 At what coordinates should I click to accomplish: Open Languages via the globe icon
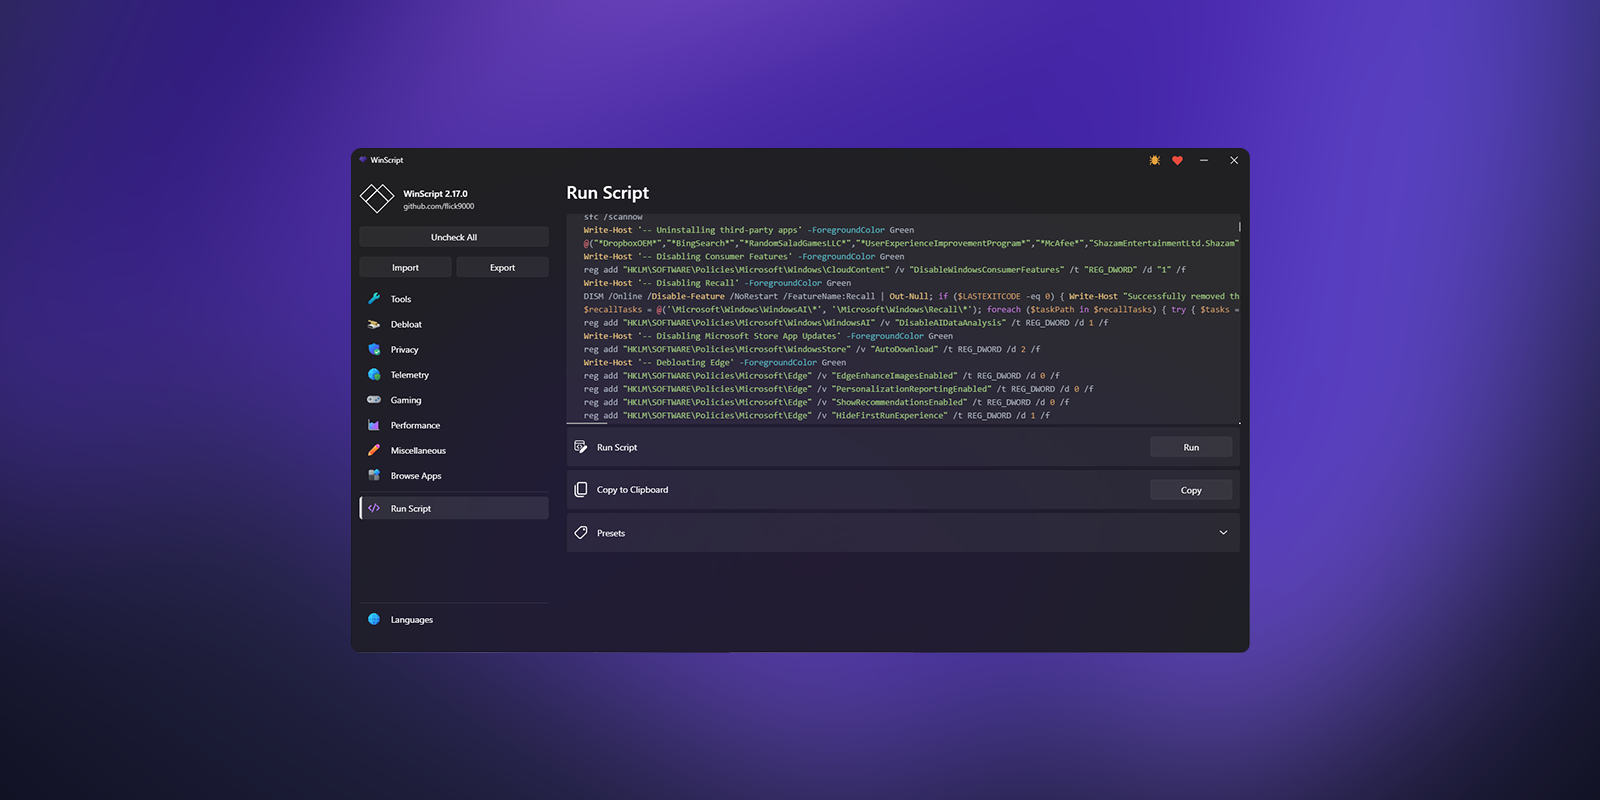pyautogui.click(x=374, y=619)
